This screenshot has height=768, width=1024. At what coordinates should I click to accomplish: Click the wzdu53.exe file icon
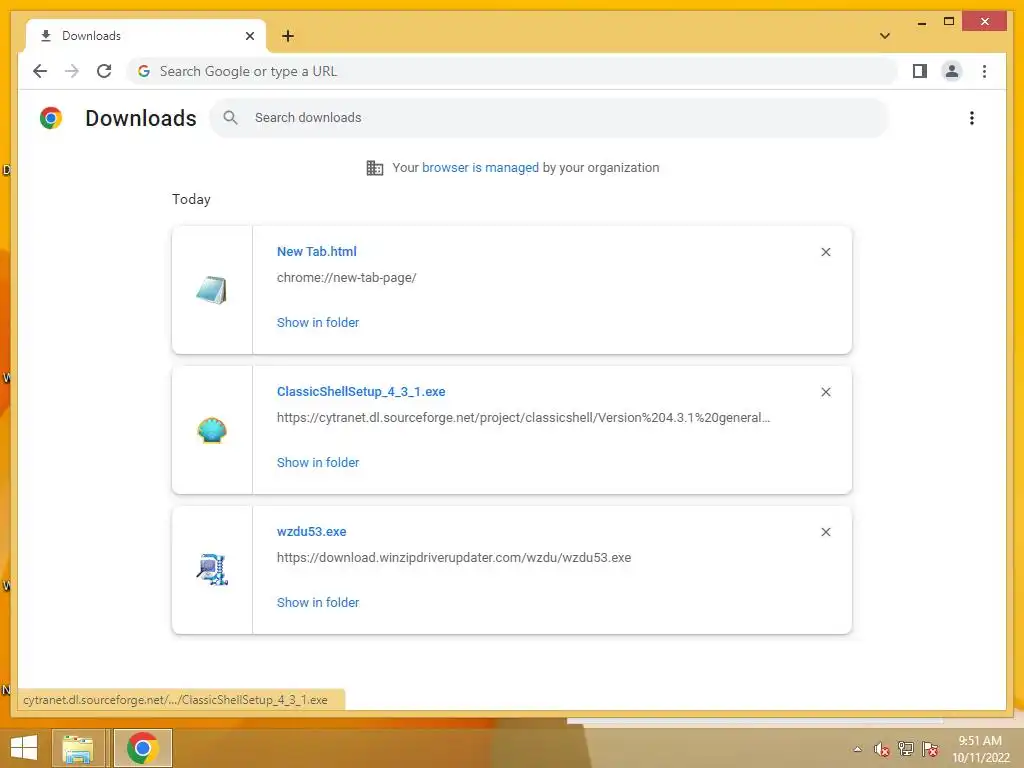212,569
